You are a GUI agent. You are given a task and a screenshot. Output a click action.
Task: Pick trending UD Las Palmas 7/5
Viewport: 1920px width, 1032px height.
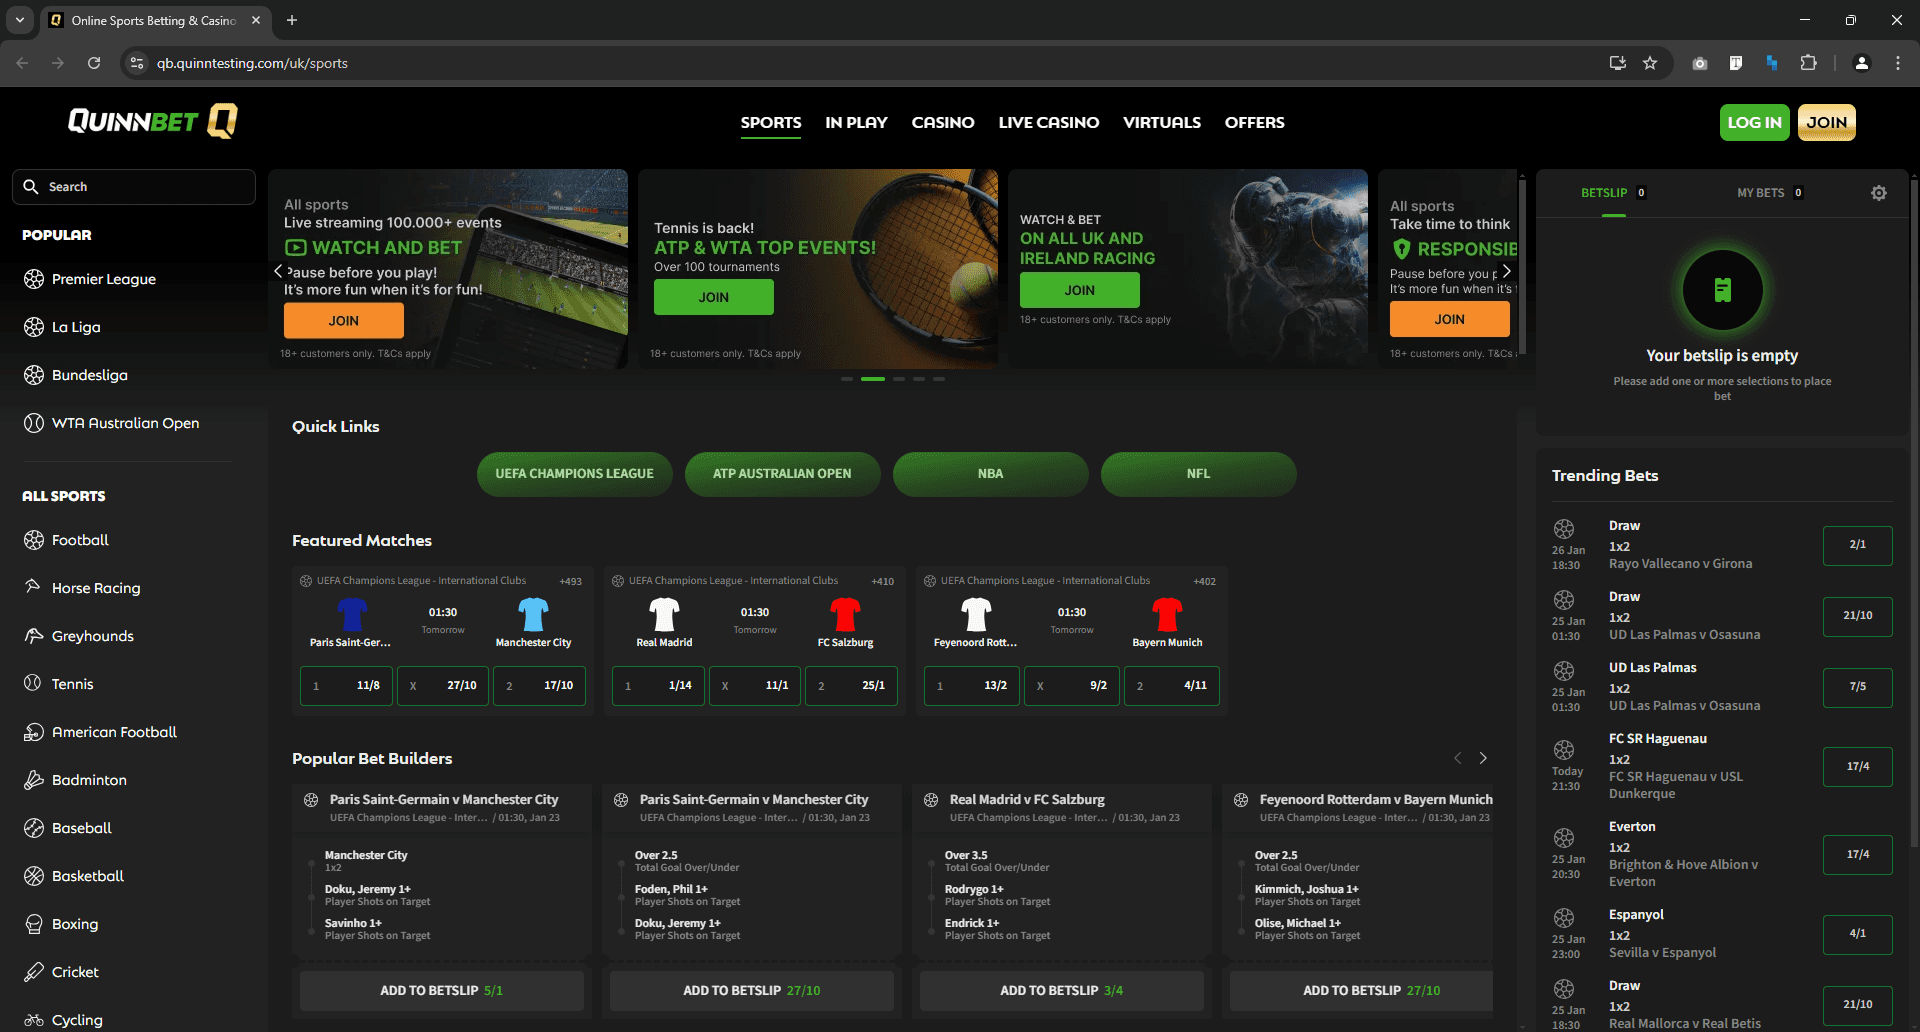coord(1857,687)
